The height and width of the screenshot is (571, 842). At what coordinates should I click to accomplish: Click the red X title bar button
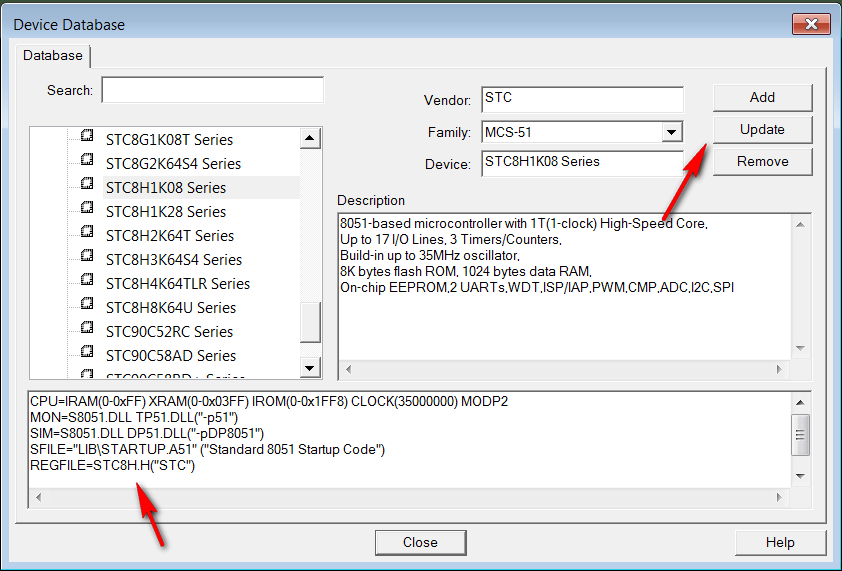tap(811, 24)
